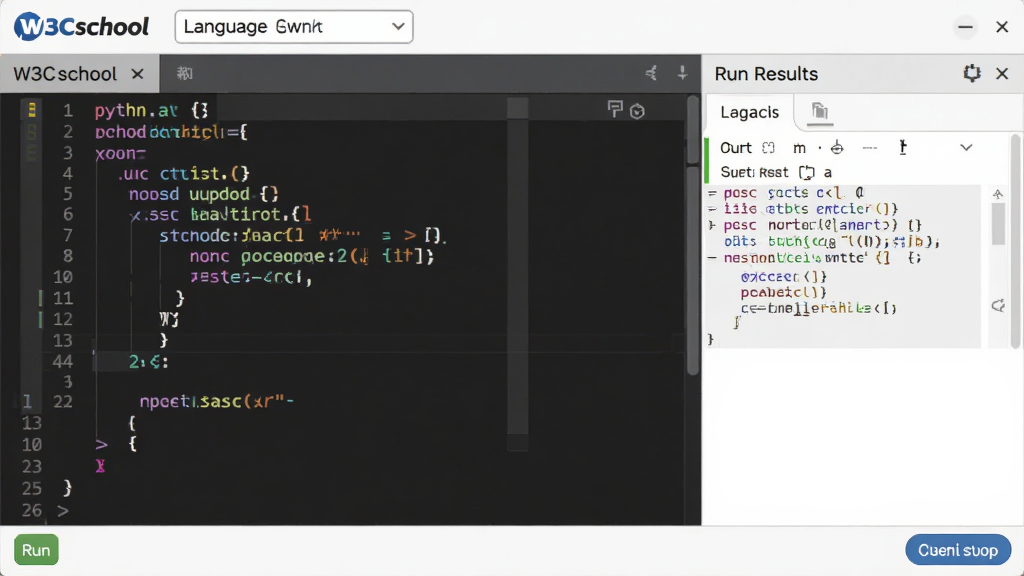Image resolution: width=1024 pixels, height=576 pixels.
Task: Select the Lagacls tab in Run Results
Action: (x=750, y=112)
